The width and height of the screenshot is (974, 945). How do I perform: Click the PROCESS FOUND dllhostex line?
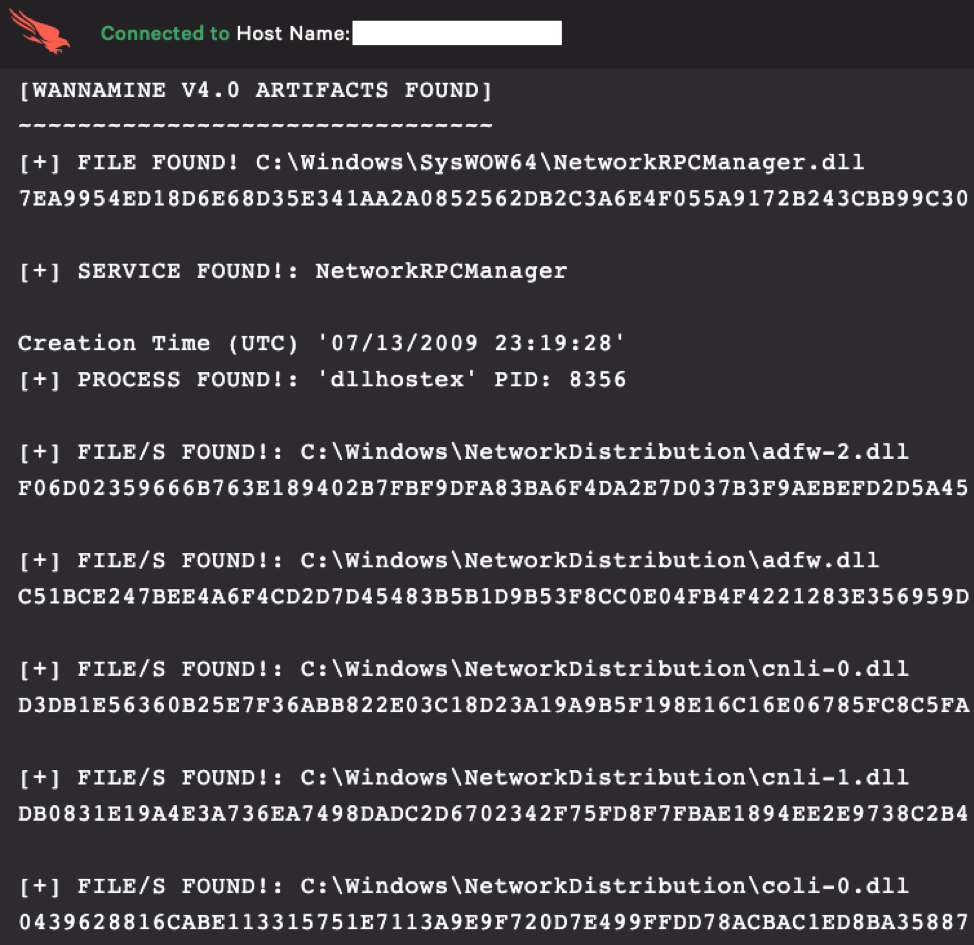(322, 380)
